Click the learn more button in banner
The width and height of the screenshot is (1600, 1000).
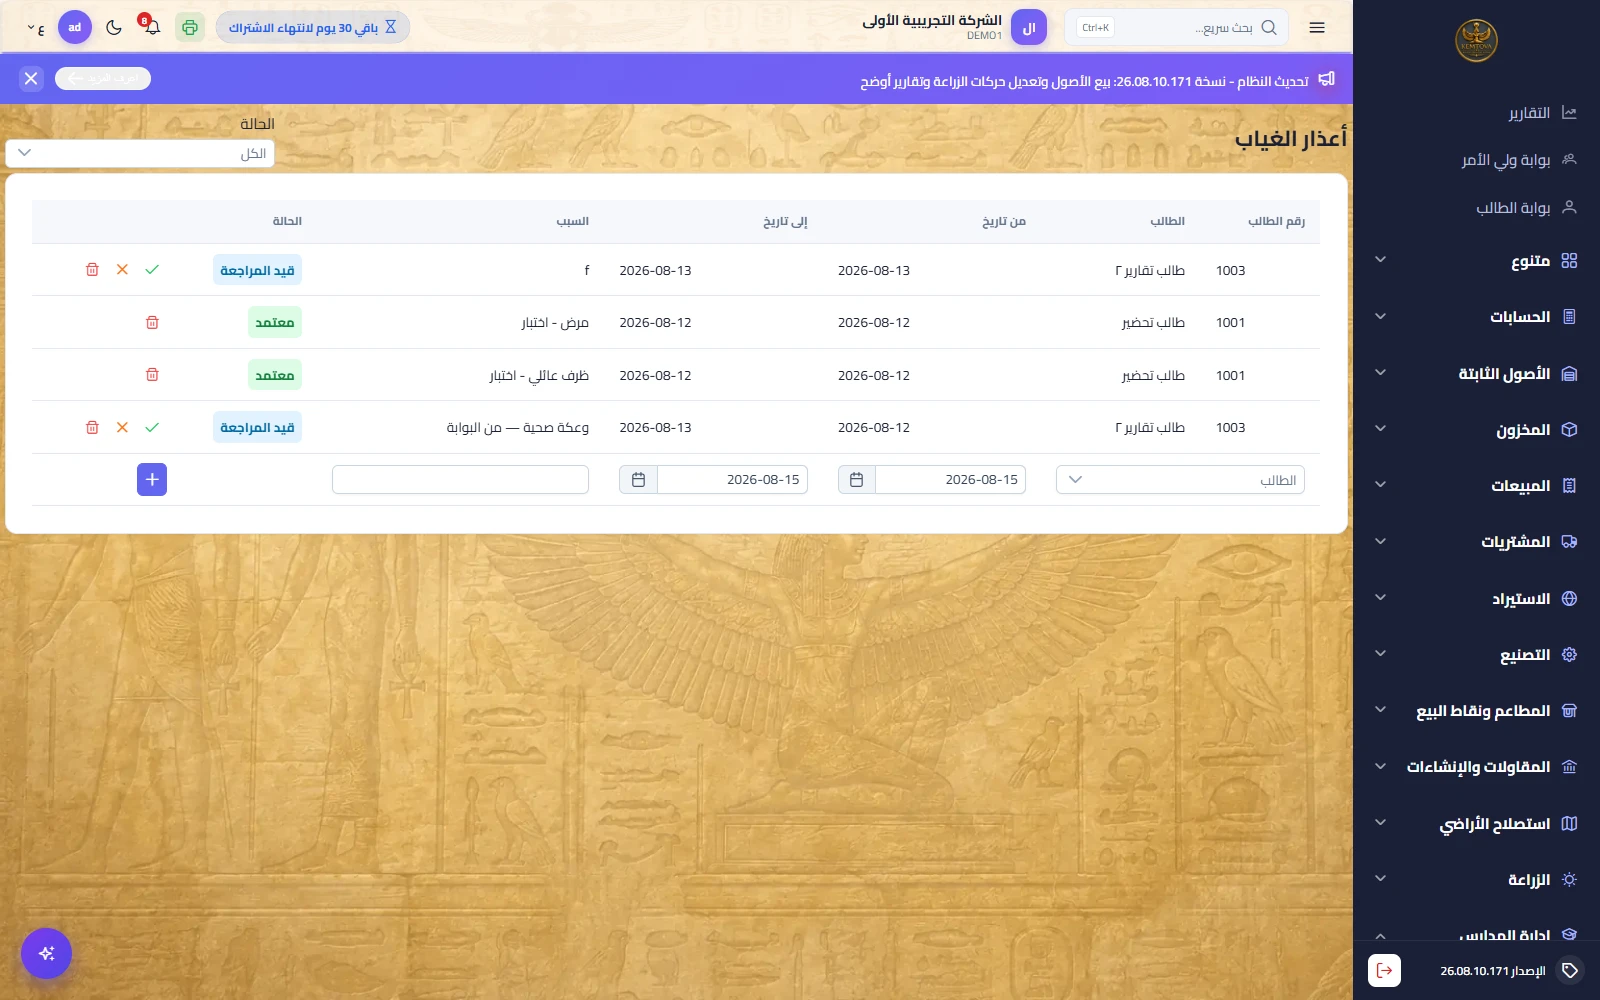[103, 78]
